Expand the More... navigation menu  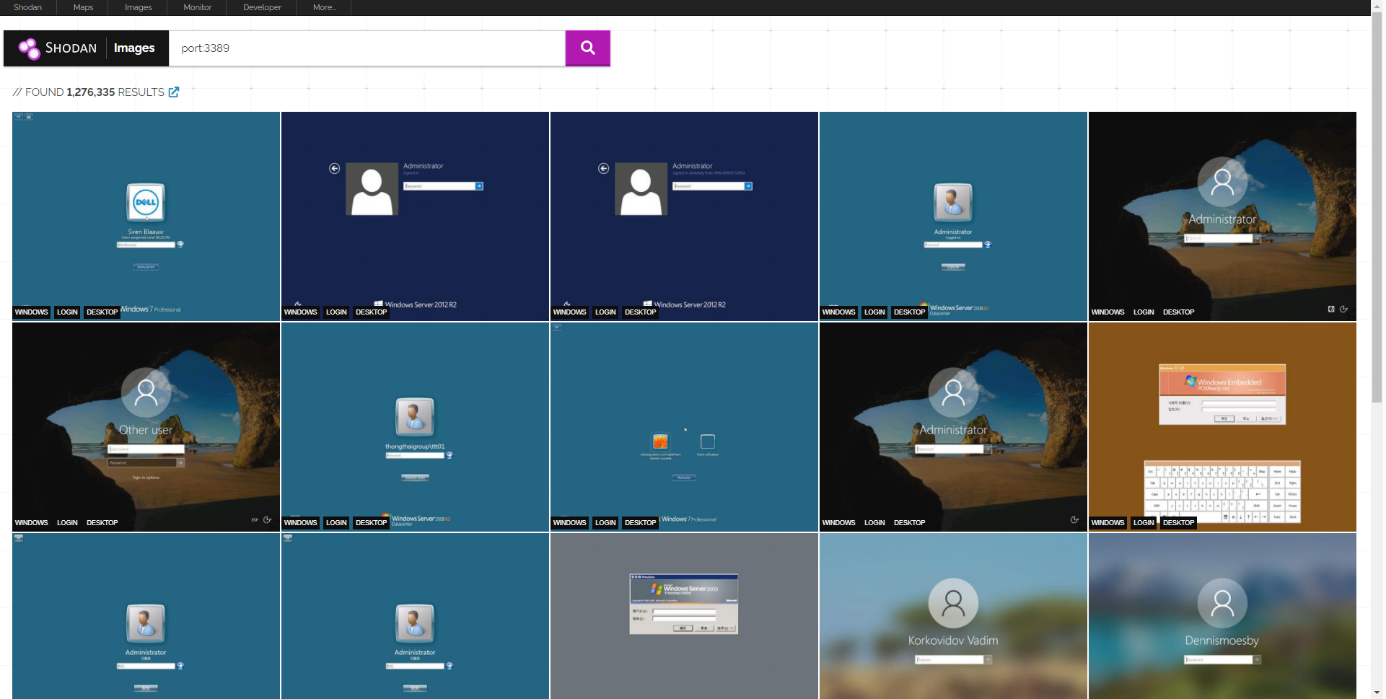coord(324,7)
